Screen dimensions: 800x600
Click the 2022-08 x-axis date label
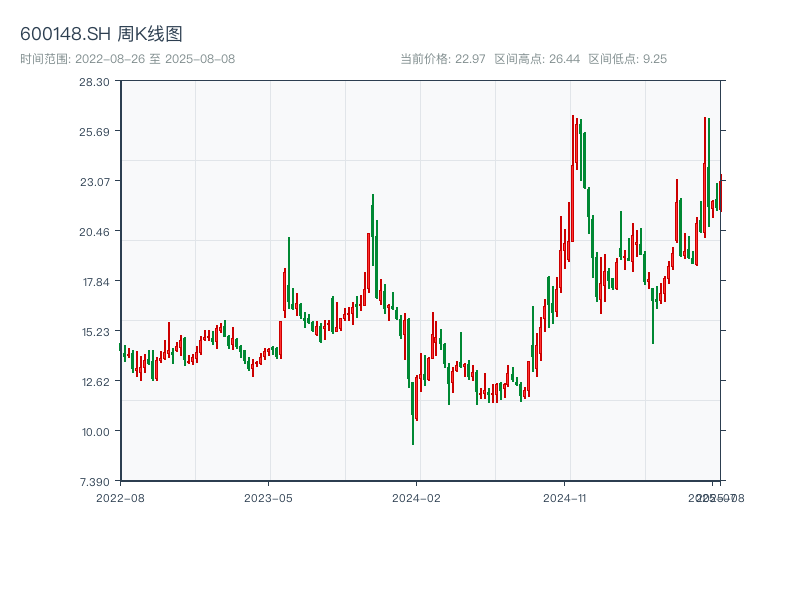pyautogui.click(x=120, y=497)
